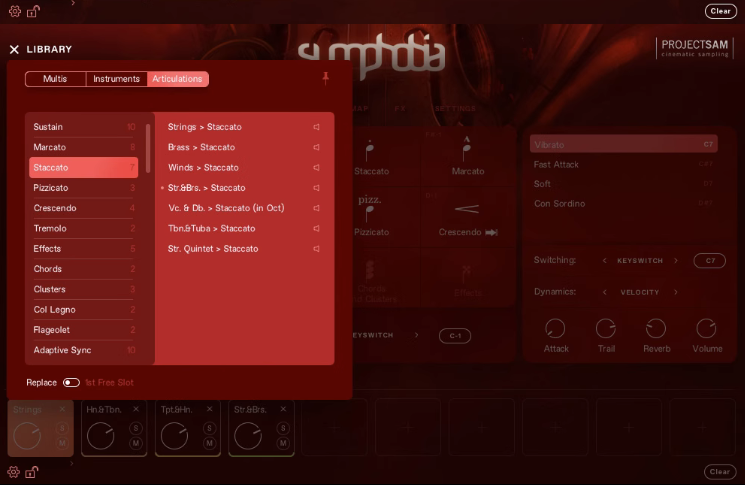This screenshot has height=485, width=745.
Task: Solo the Str.&Brs. slot
Action: click(x=283, y=428)
